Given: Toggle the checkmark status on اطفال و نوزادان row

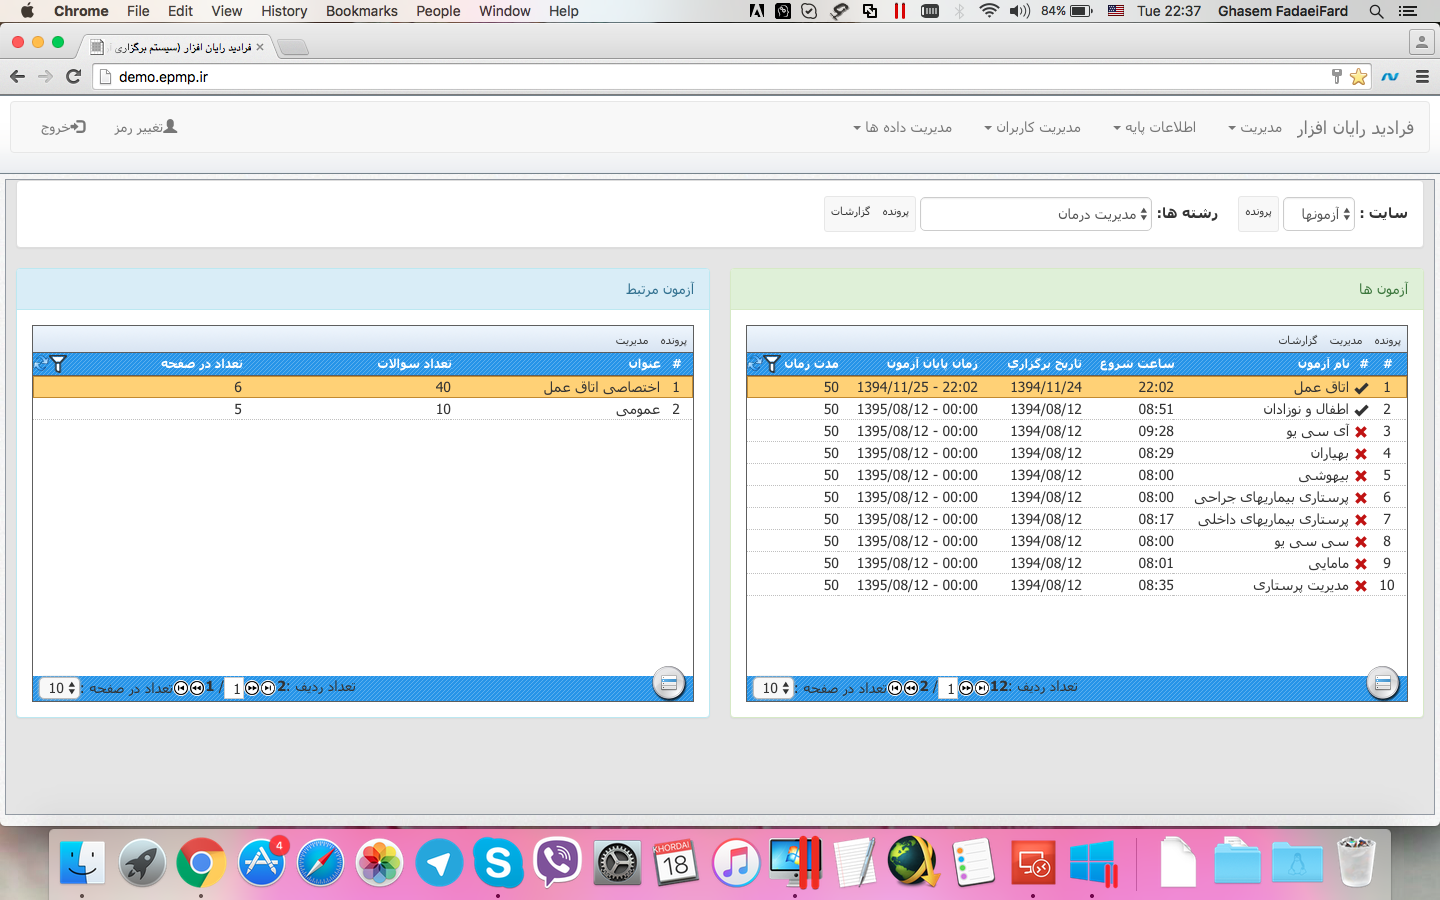Looking at the screenshot, I should point(1361,410).
